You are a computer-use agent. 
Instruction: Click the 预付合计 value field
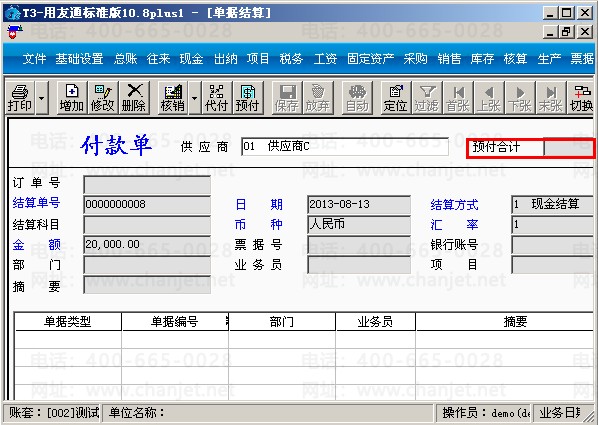point(569,148)
